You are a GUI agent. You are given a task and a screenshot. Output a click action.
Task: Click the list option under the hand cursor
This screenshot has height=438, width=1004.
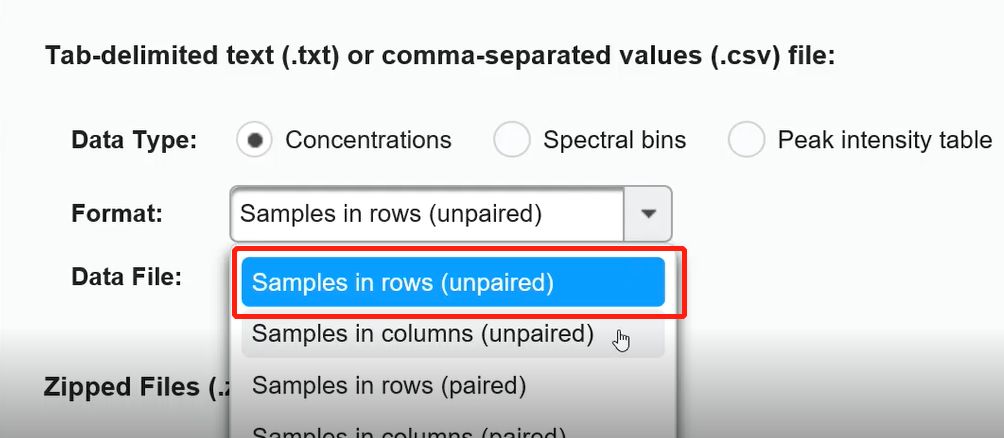point(423,333)
